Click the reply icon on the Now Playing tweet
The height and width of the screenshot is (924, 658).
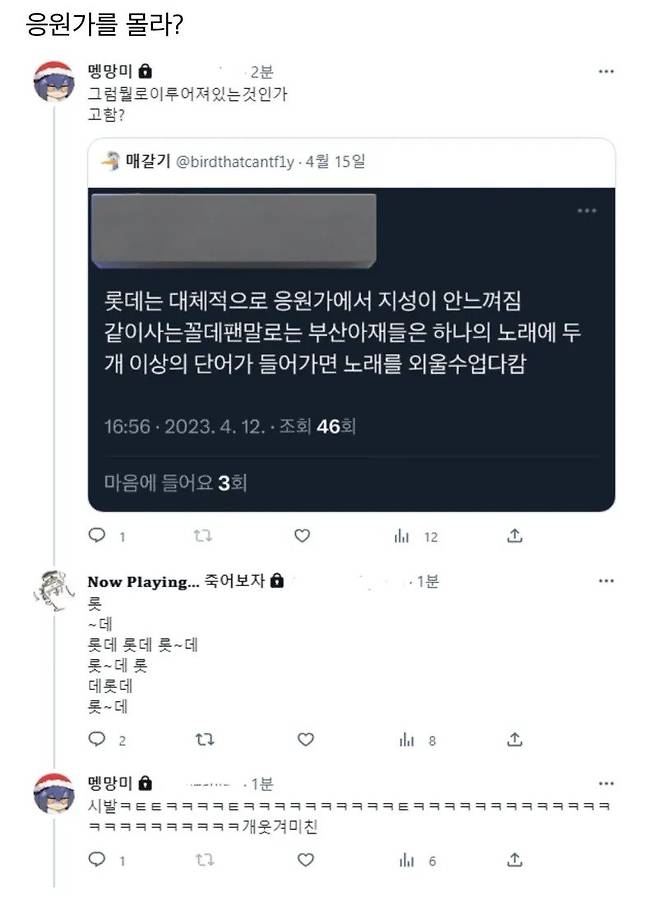95,740
